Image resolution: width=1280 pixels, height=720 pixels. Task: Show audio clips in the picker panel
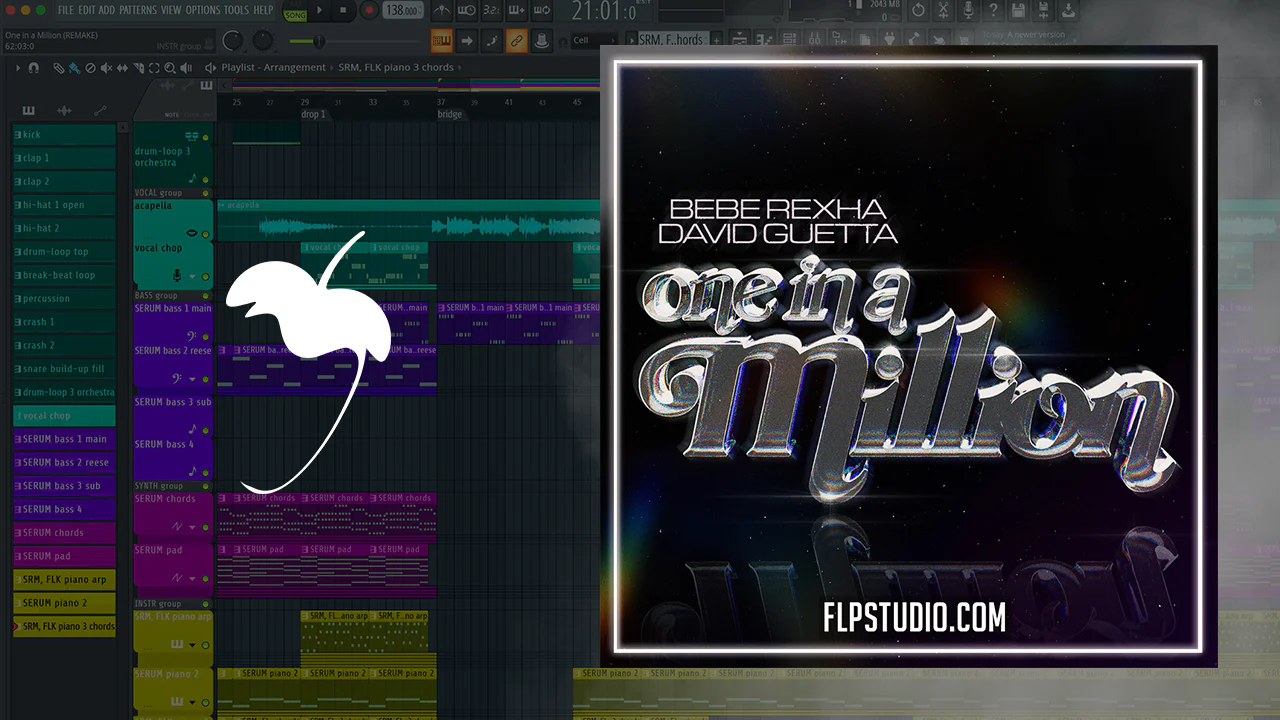click(64, 110)
